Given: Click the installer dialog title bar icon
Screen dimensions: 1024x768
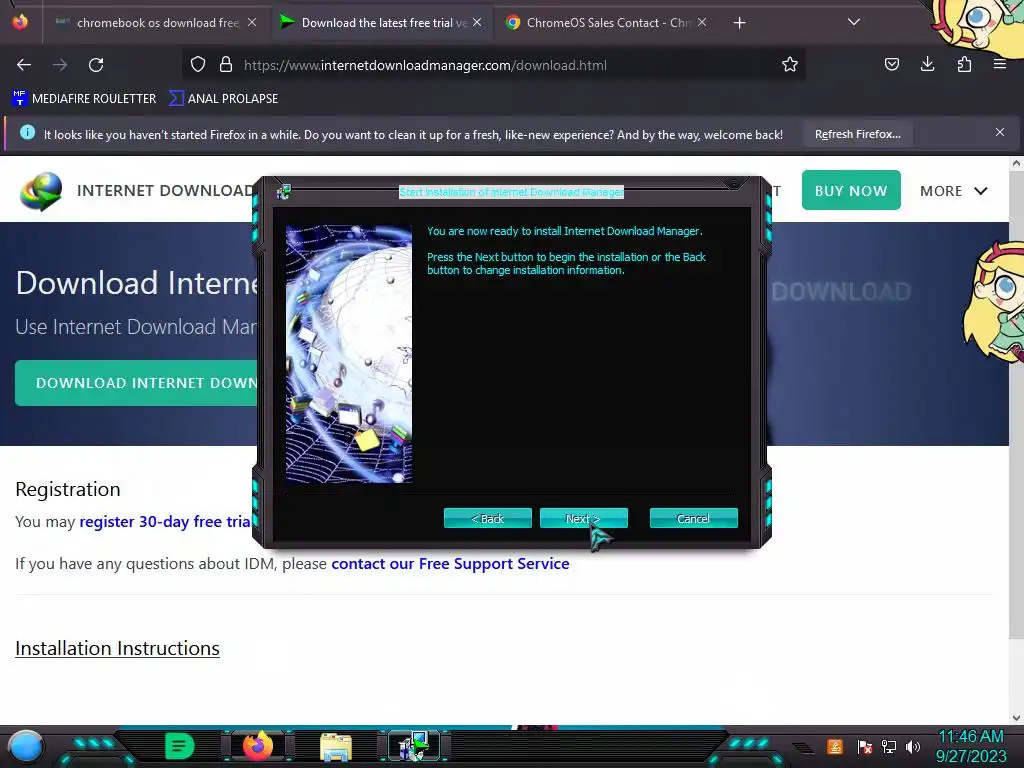Looking at the screenshot, I should coord(283,192).
